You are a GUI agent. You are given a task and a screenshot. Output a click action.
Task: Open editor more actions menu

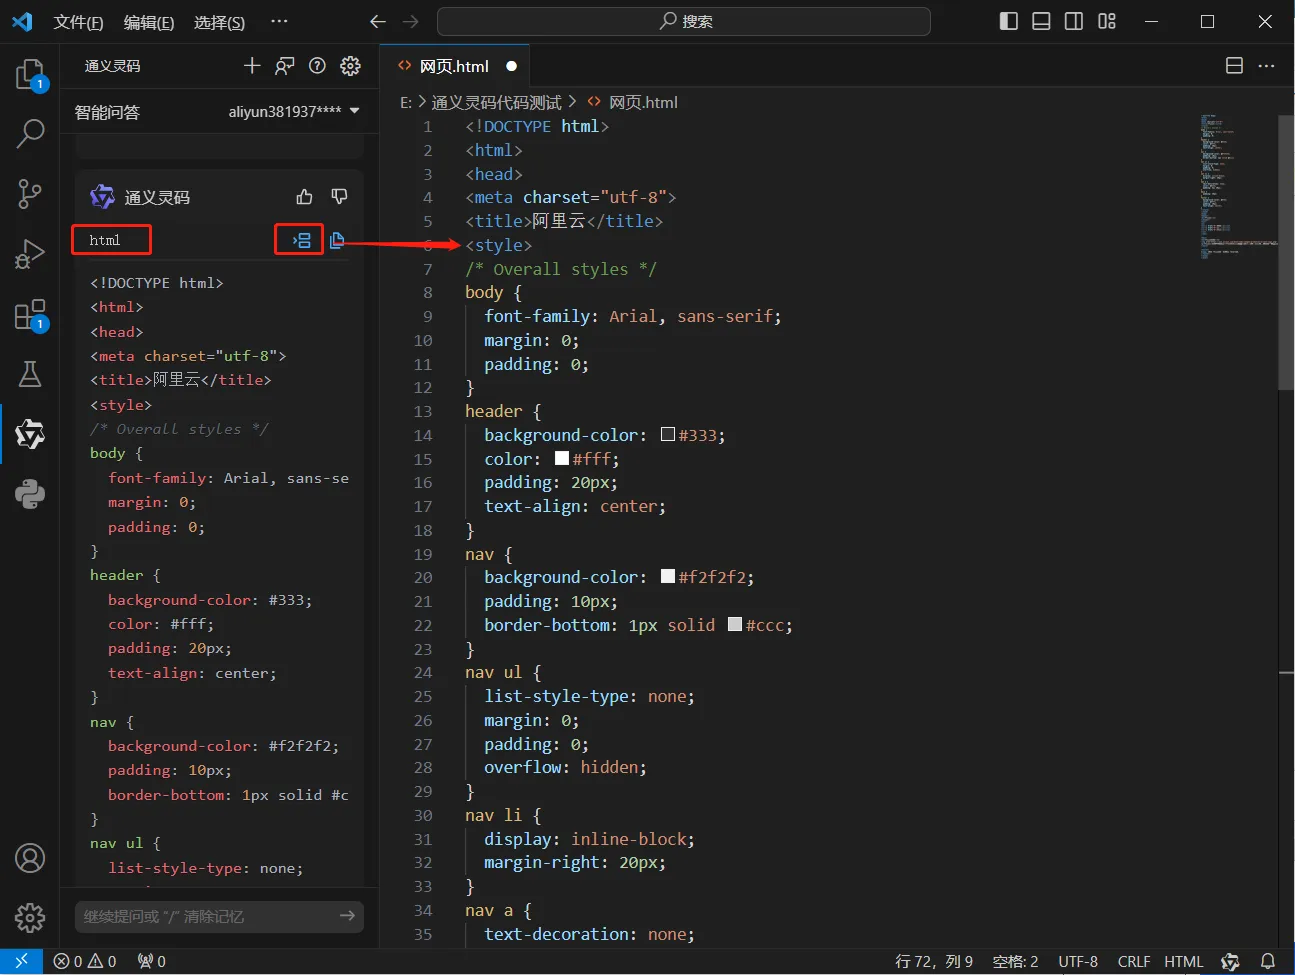(x=1267, y=66)
